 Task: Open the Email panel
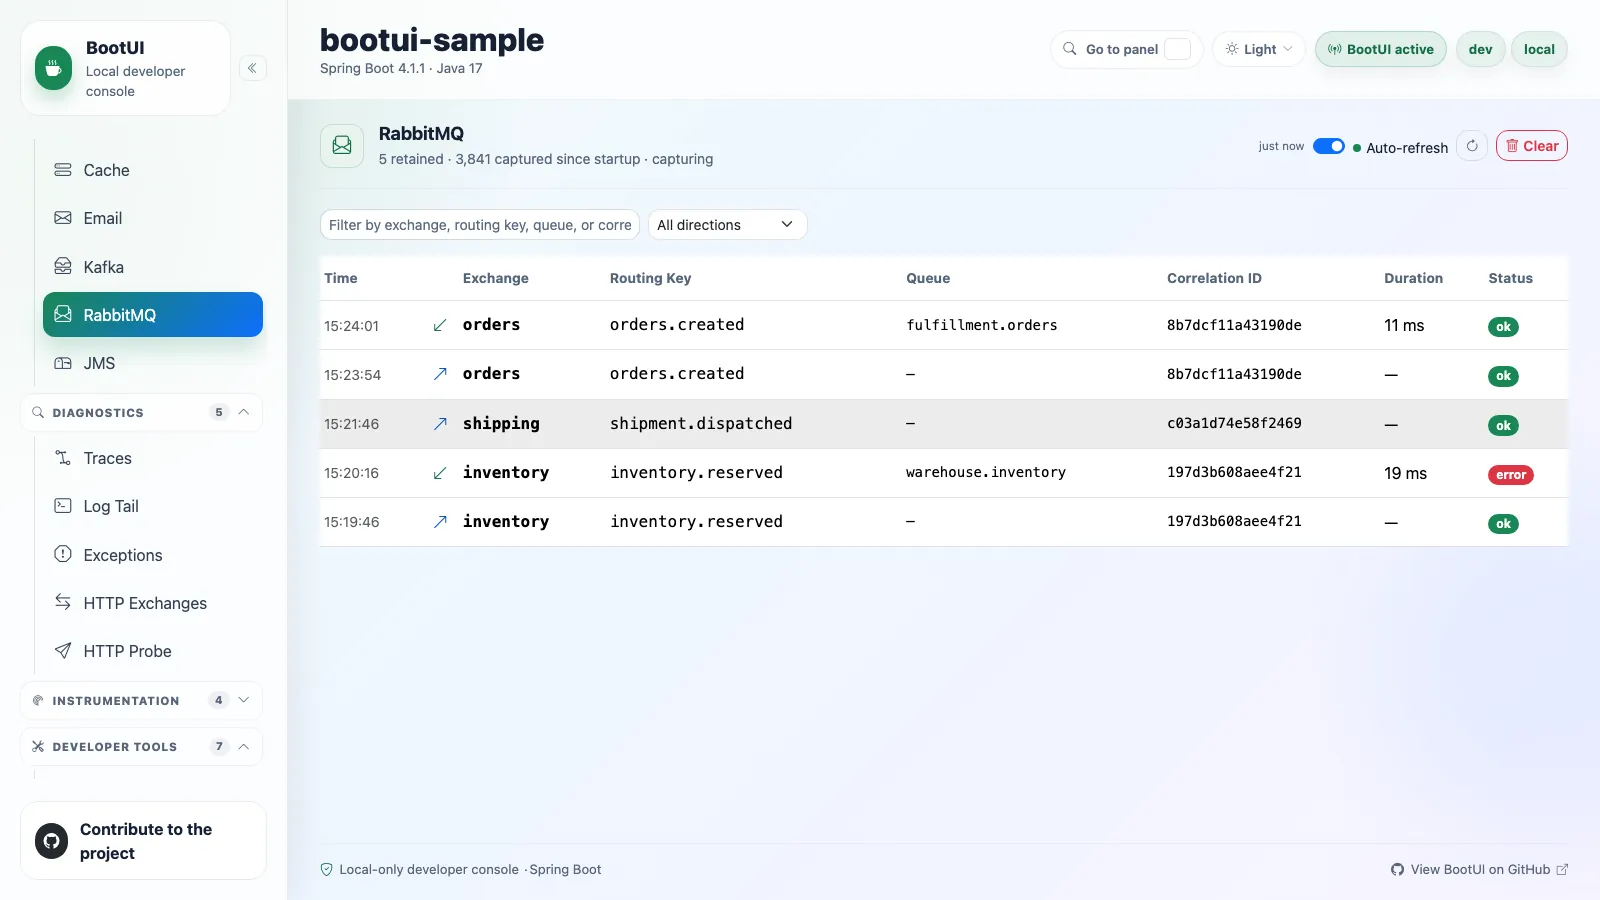(153, 218)
